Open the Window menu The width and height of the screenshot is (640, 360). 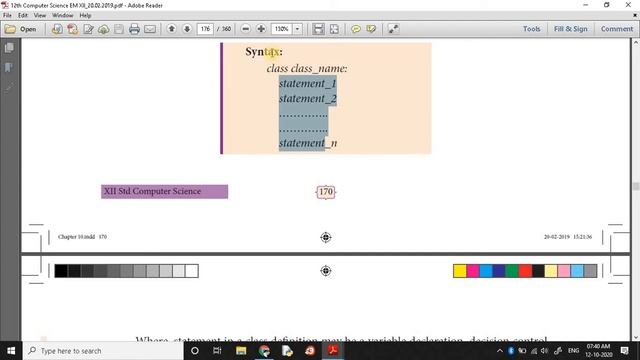coord(62,16)
